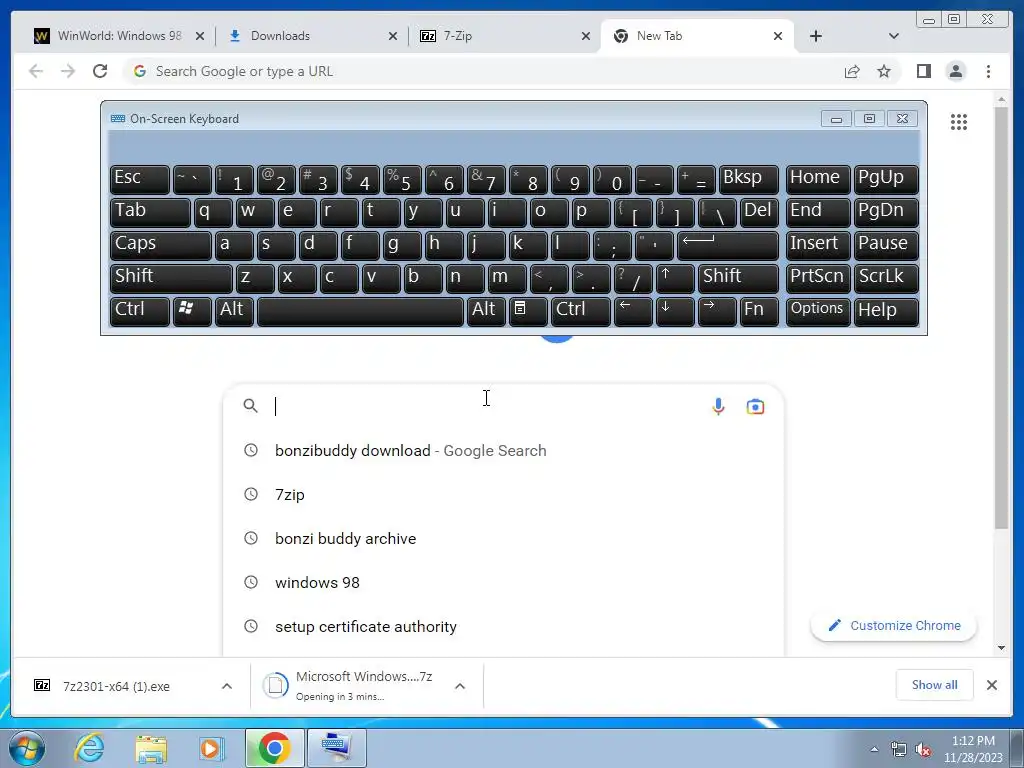Image resolution: width=1024 pixels, height=768 pixels.
Task: Choose bonzibuddy download suggestion
Action: pyautogui.click(x=503, y=451)
